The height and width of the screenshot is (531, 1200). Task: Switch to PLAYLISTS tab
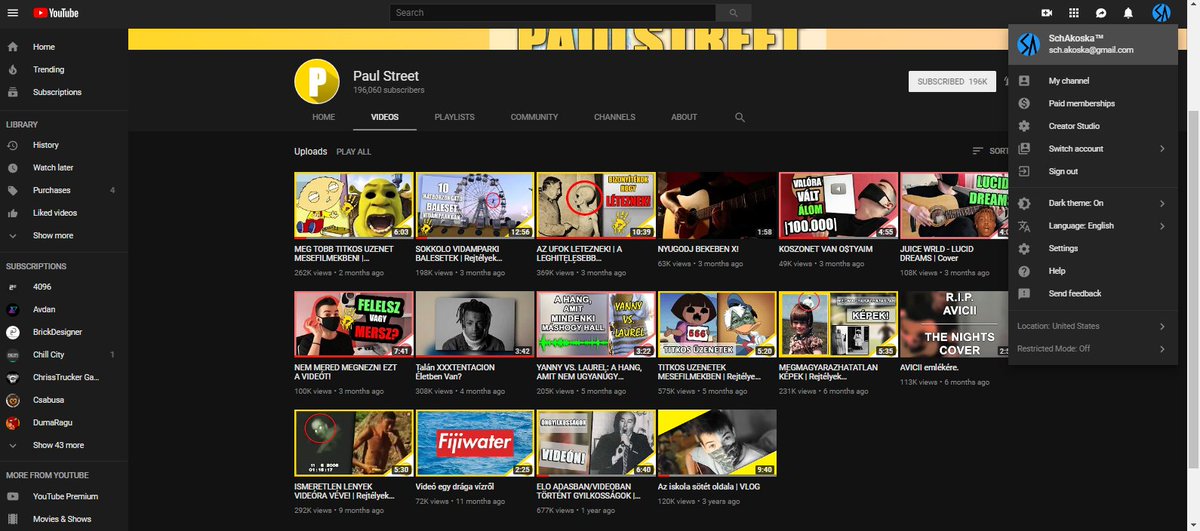pyautogui.click(x=455, y=117)
